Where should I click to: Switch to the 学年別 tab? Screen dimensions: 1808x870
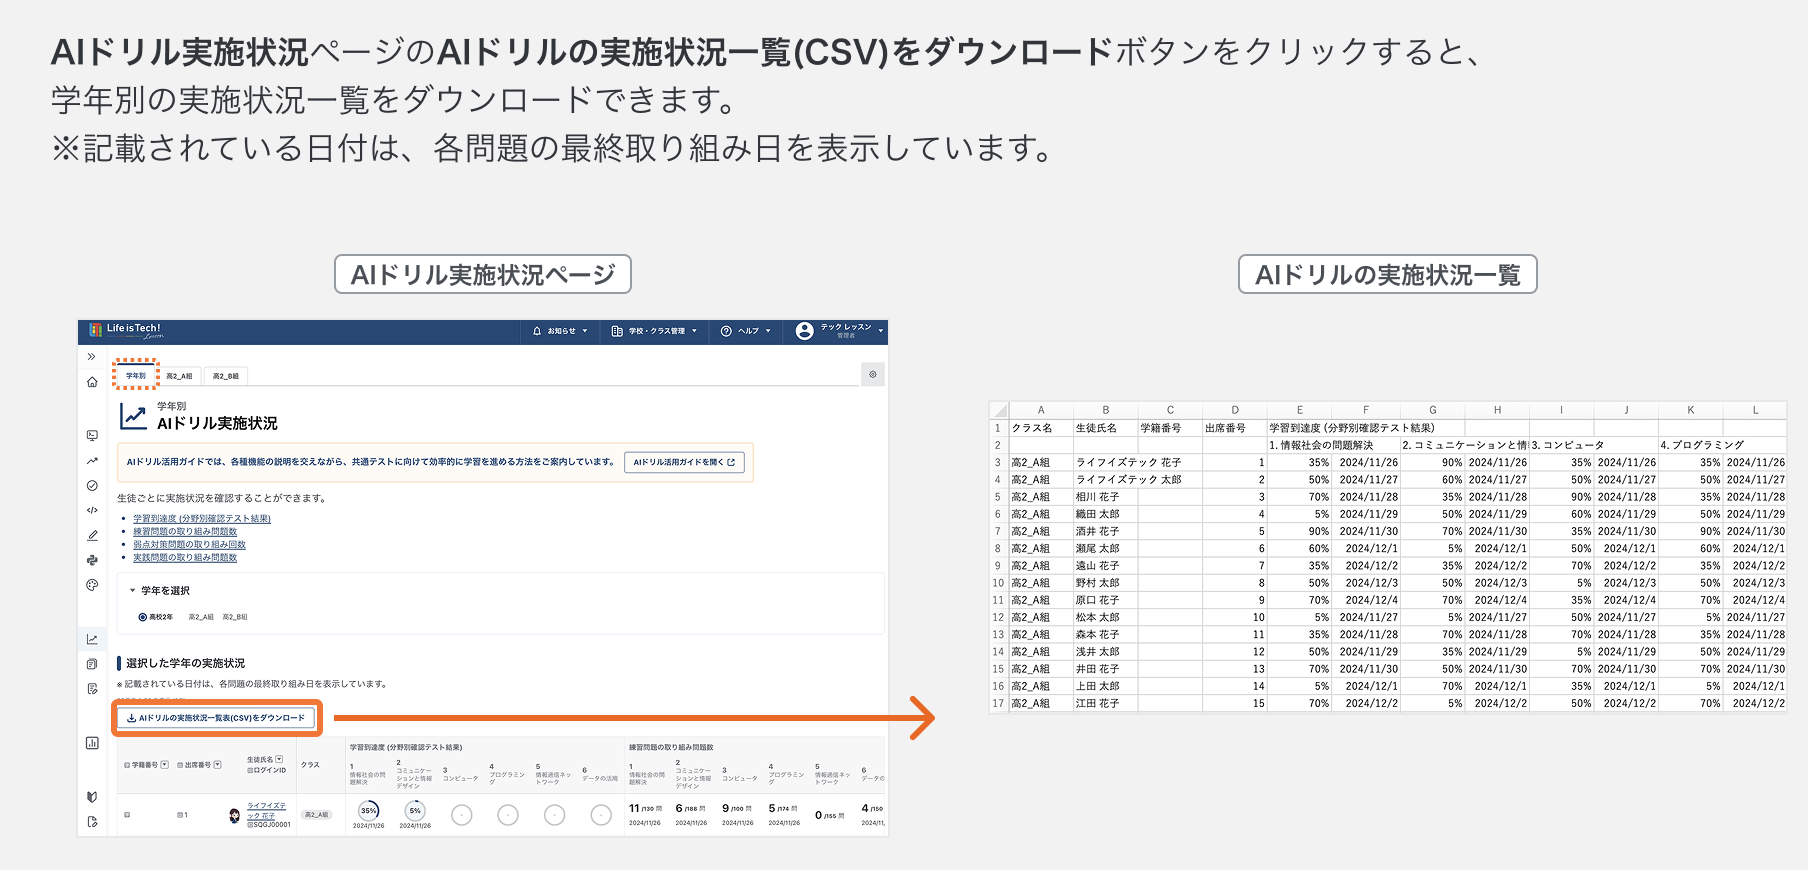click(x=136, y=376)
